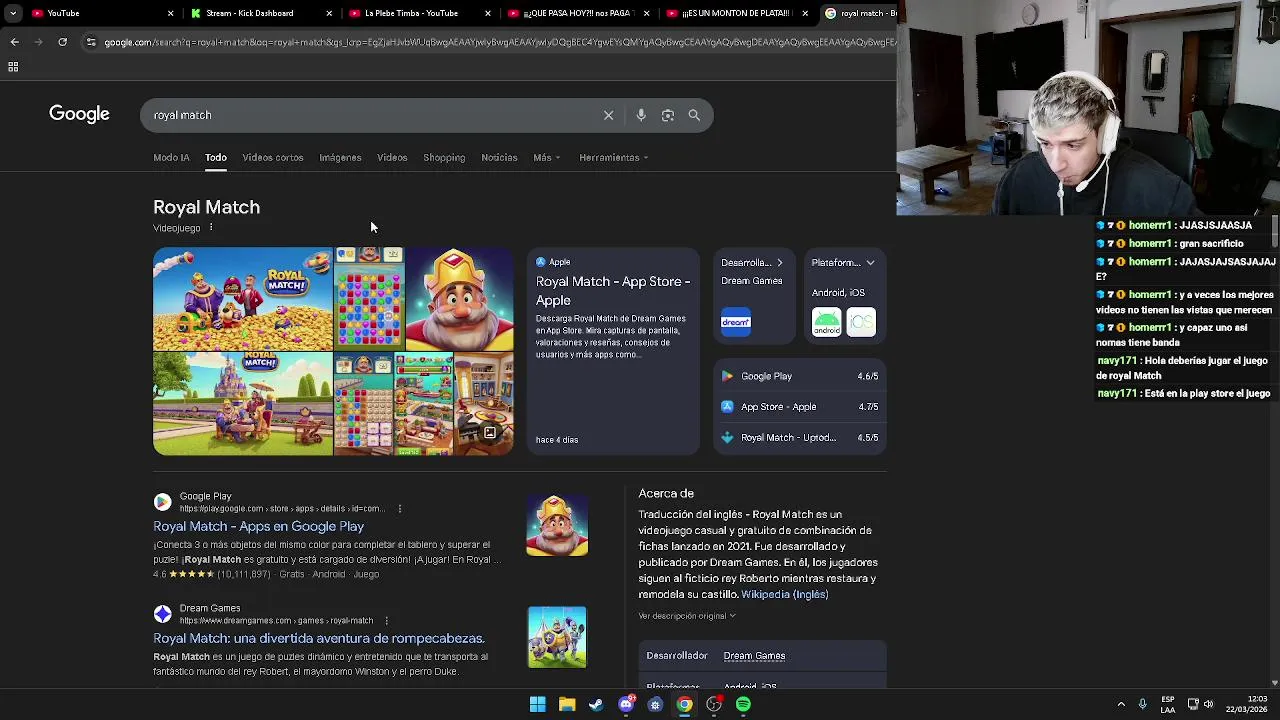The image size is (1280, 720).
Task: Click the chat panel scrollbar
Action: tap(1275, 230)
